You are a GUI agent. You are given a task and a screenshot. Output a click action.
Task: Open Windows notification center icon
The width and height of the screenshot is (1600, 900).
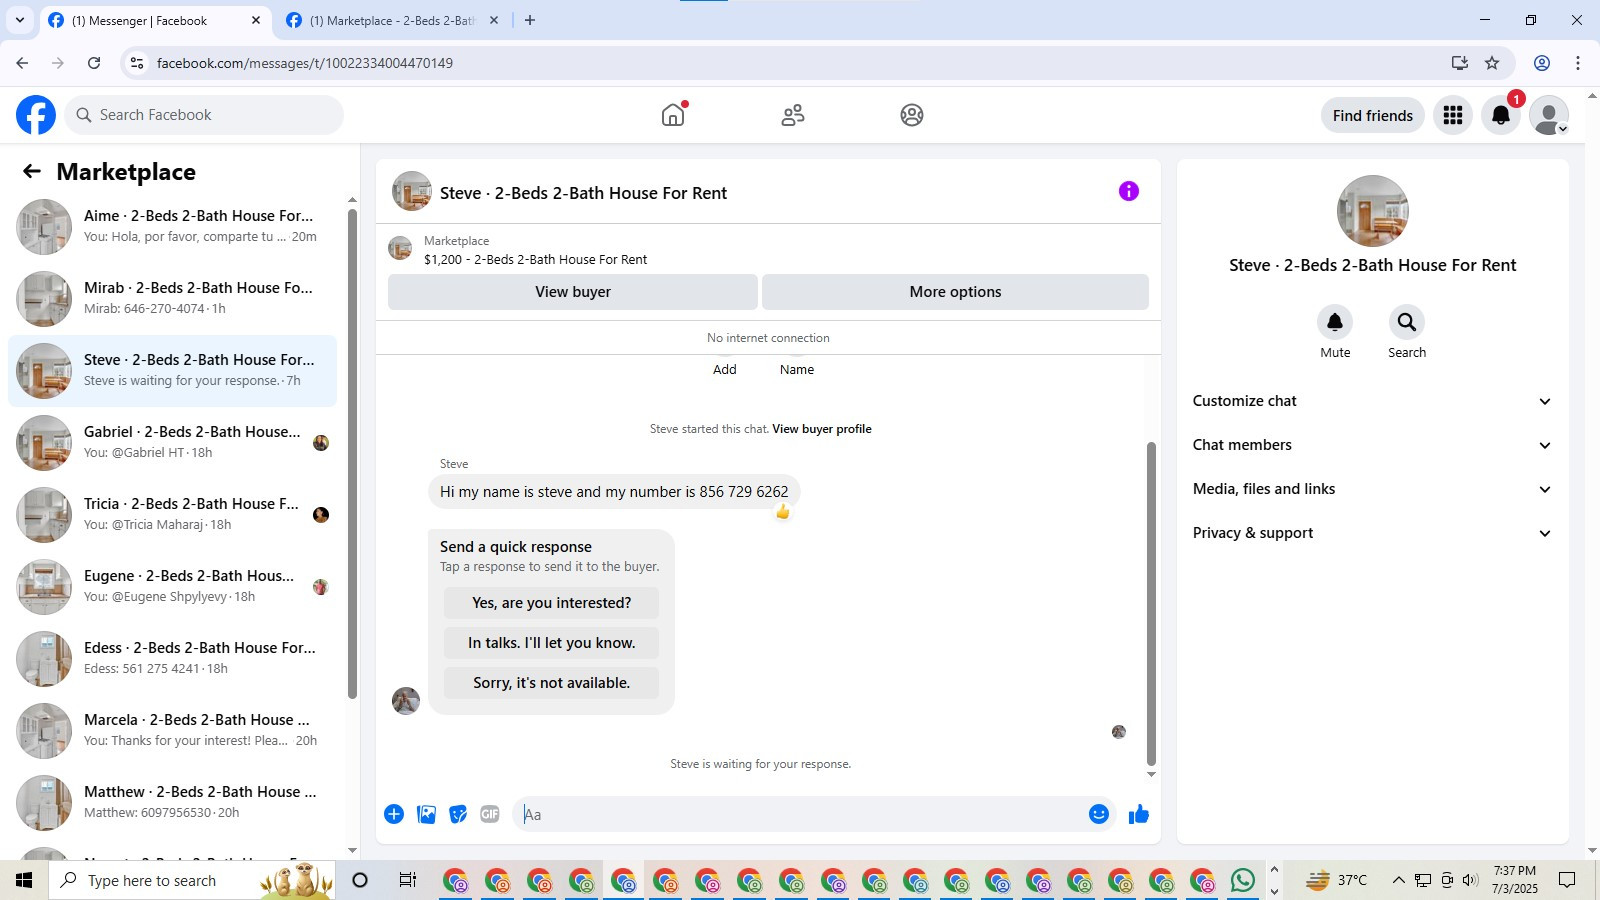[x=1567, y=880]
